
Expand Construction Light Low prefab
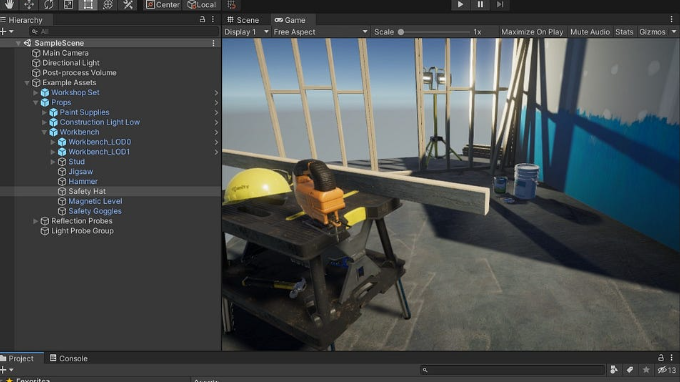click(x=44, y=122)
